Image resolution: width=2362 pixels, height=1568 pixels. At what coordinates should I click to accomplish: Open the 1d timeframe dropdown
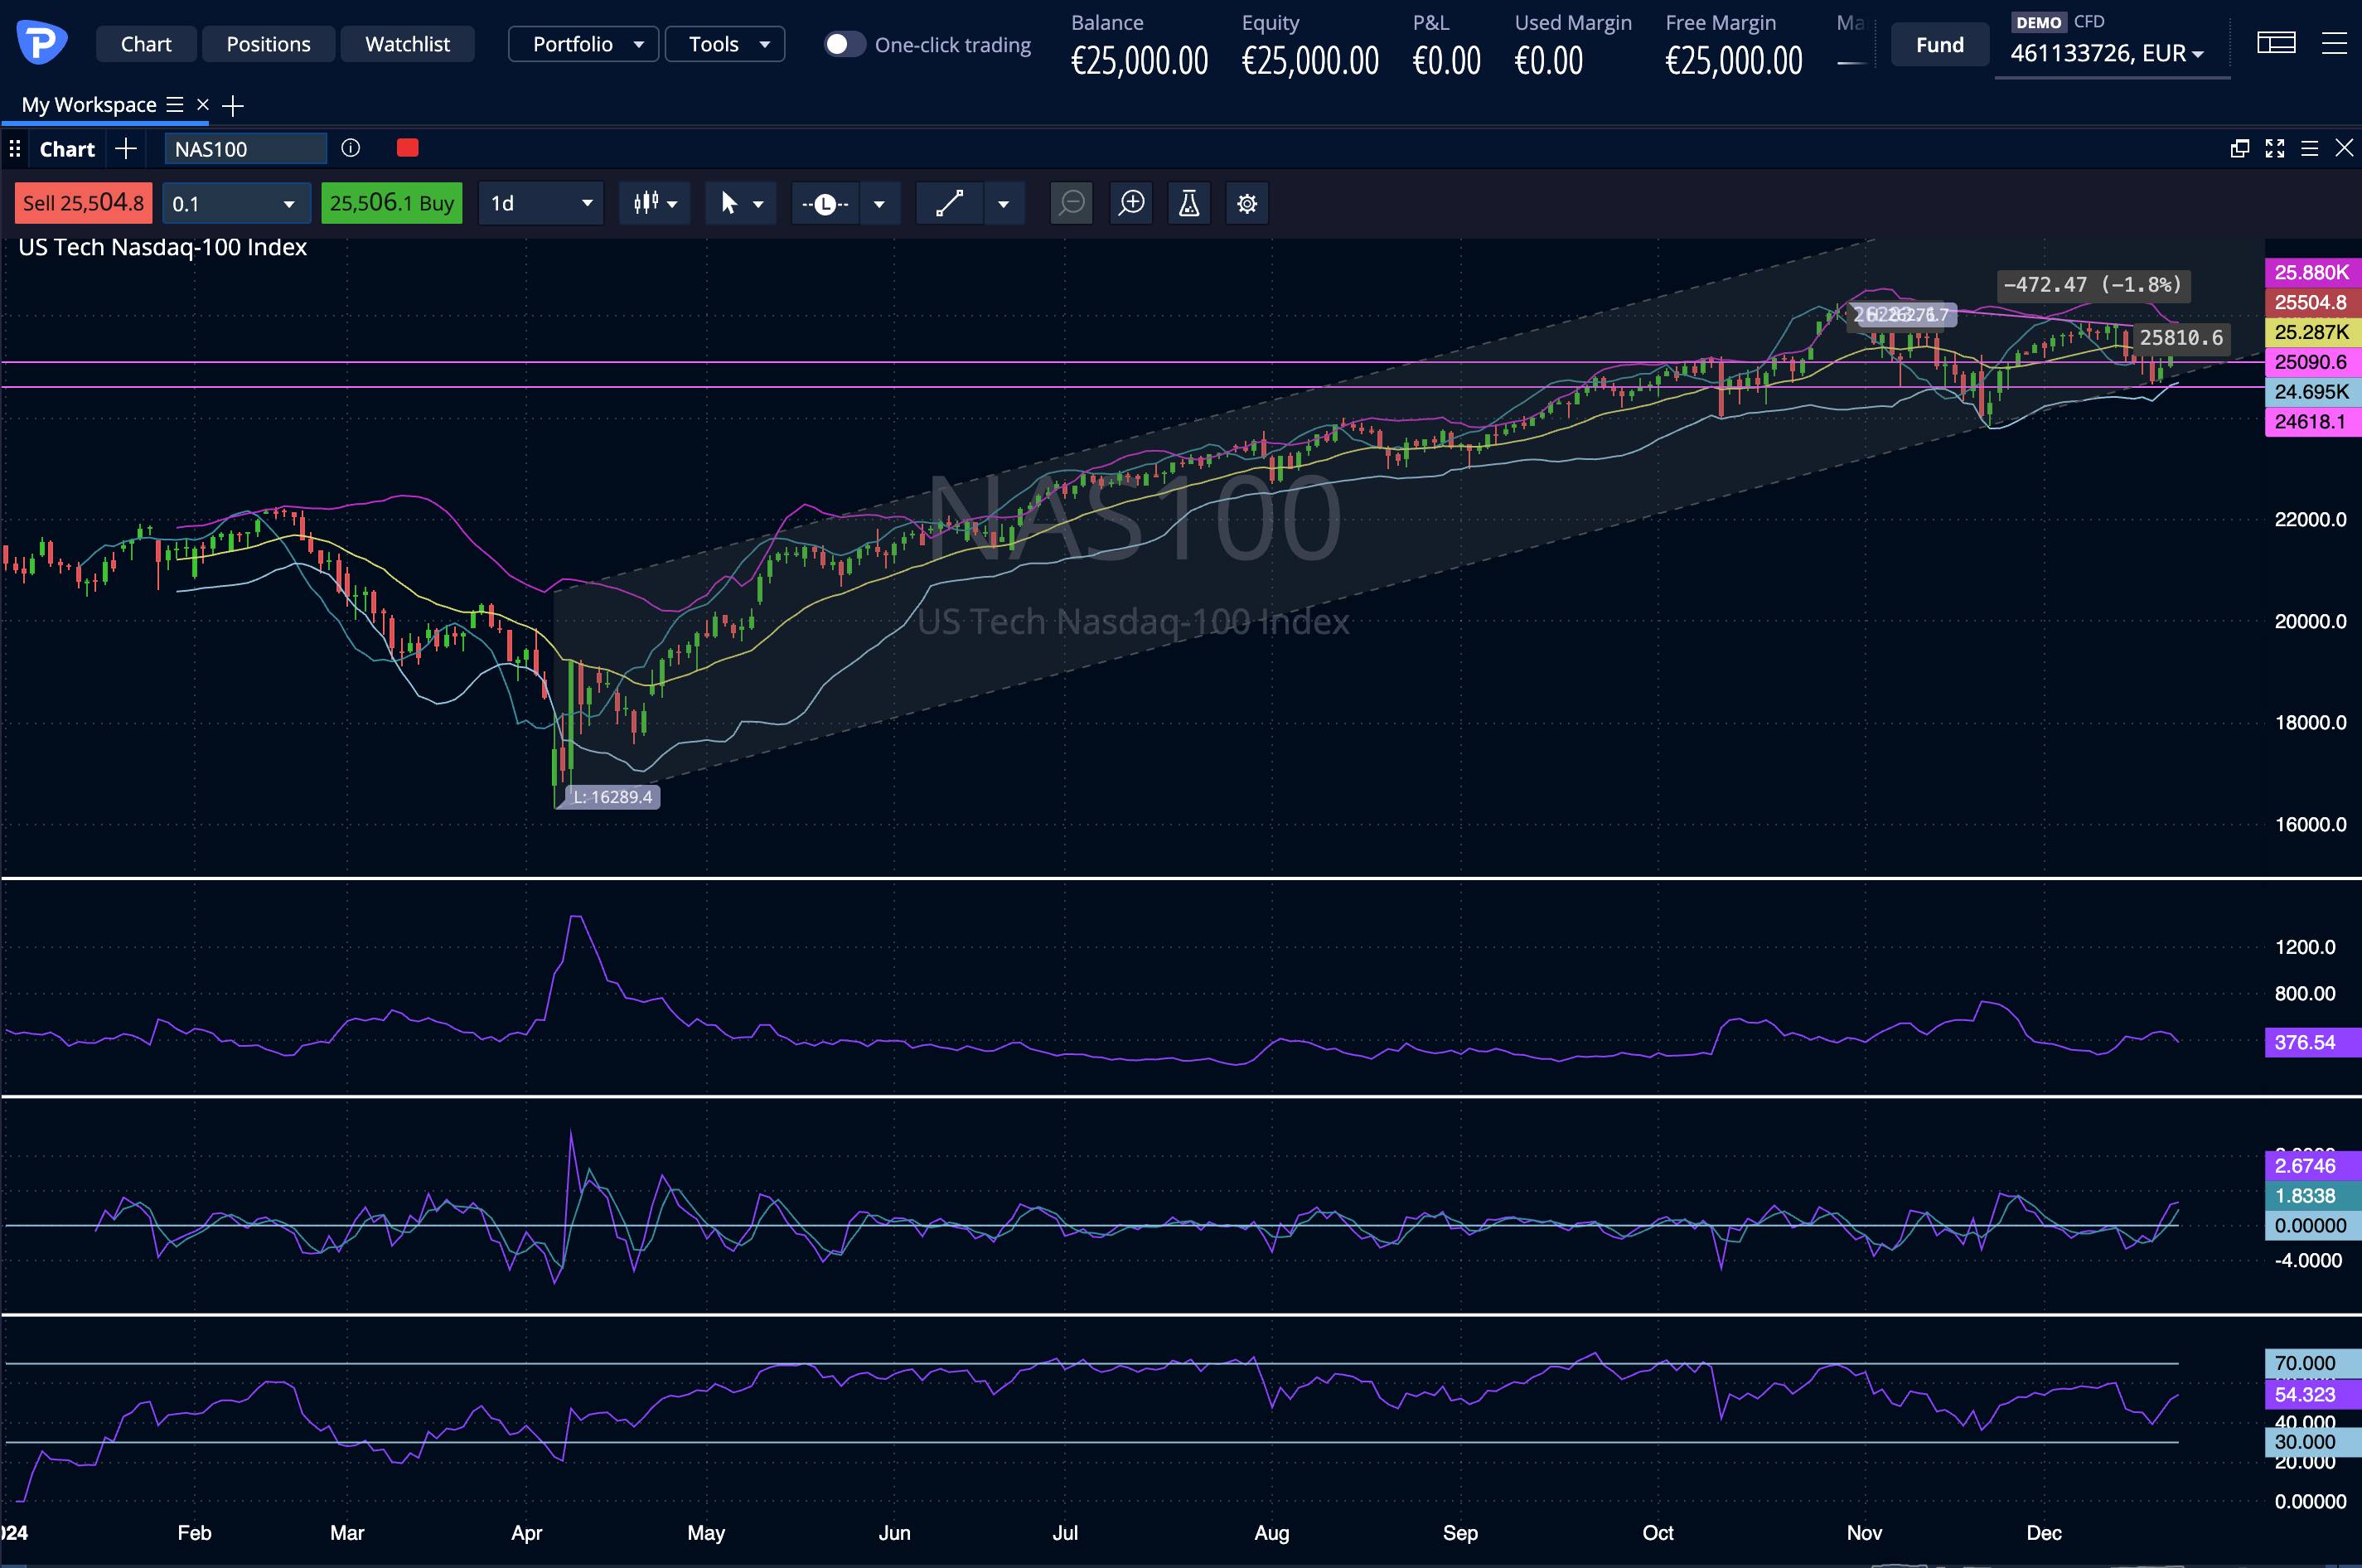tap(541, 203)
